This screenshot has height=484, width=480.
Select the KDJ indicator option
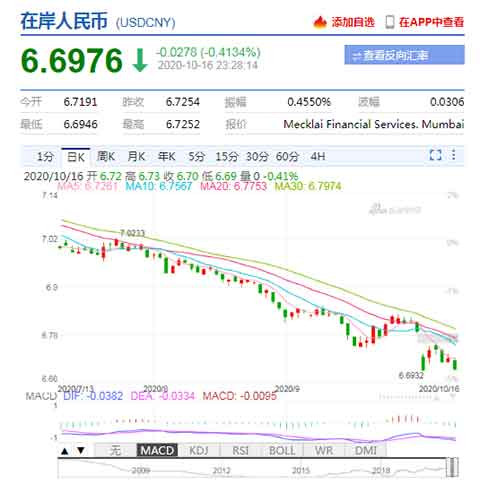[199, 451]
